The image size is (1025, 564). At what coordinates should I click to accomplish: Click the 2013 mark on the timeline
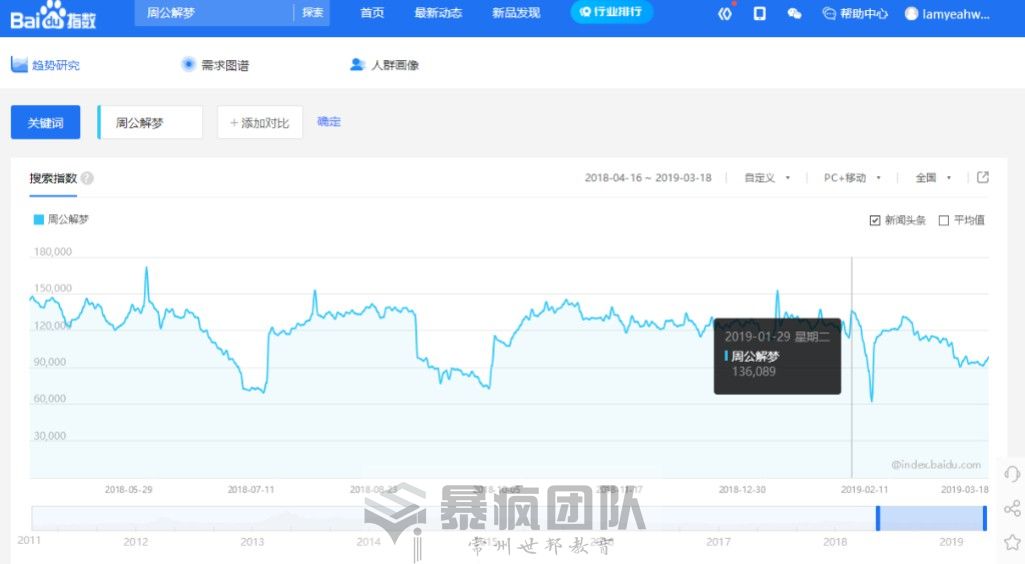click(252, 541)
